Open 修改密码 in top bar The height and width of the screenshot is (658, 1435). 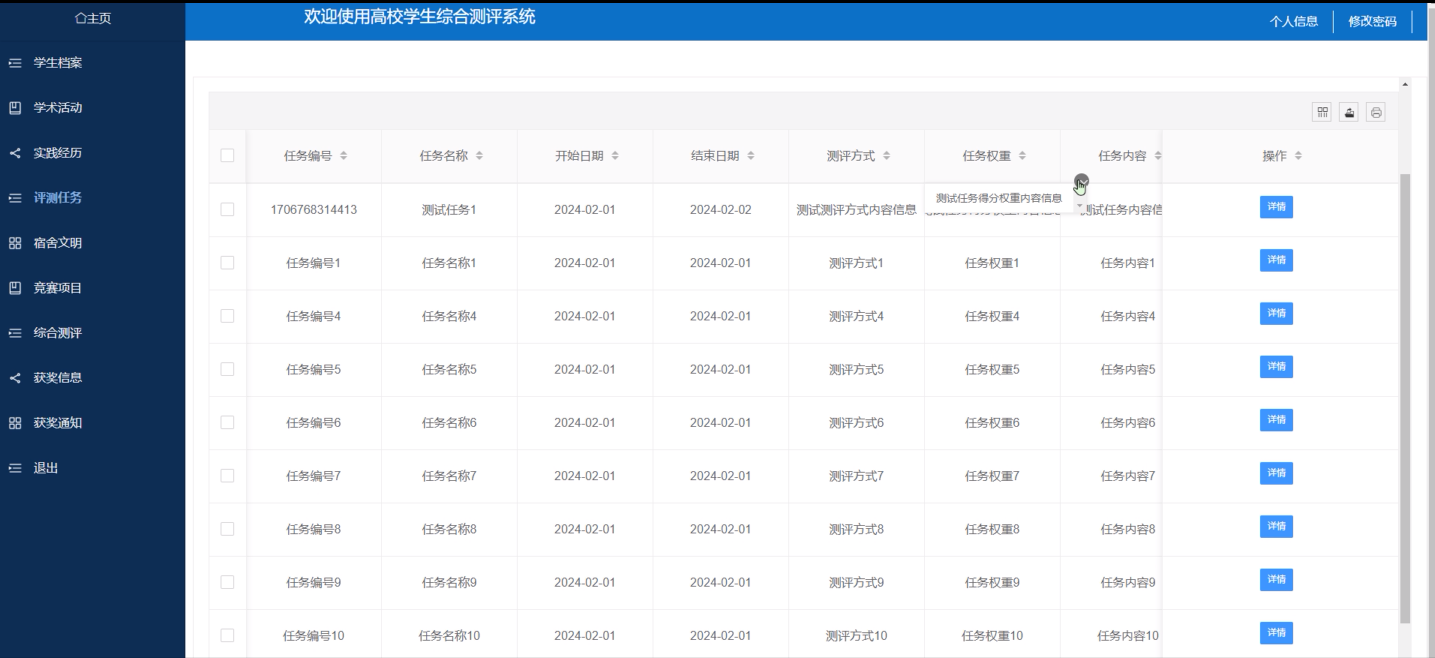tap(1372, 21)
